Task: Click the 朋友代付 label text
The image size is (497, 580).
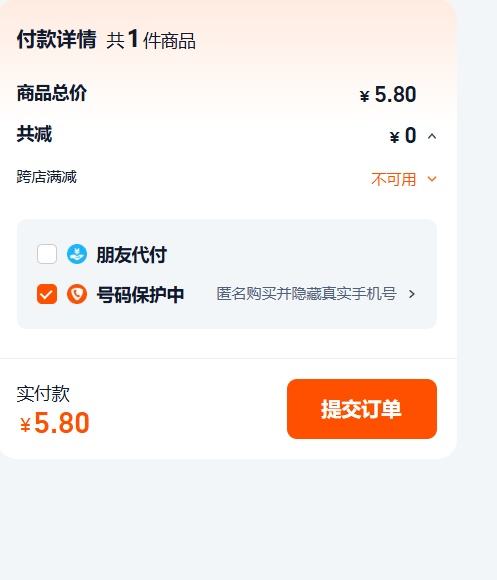Action: pyautogui.click(x=131, y=254)
